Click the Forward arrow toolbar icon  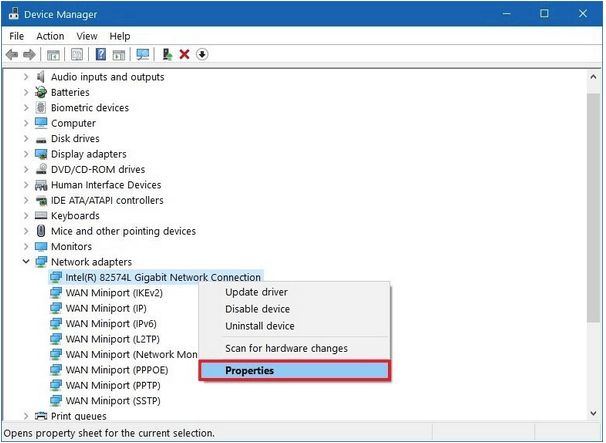[29, 55]
